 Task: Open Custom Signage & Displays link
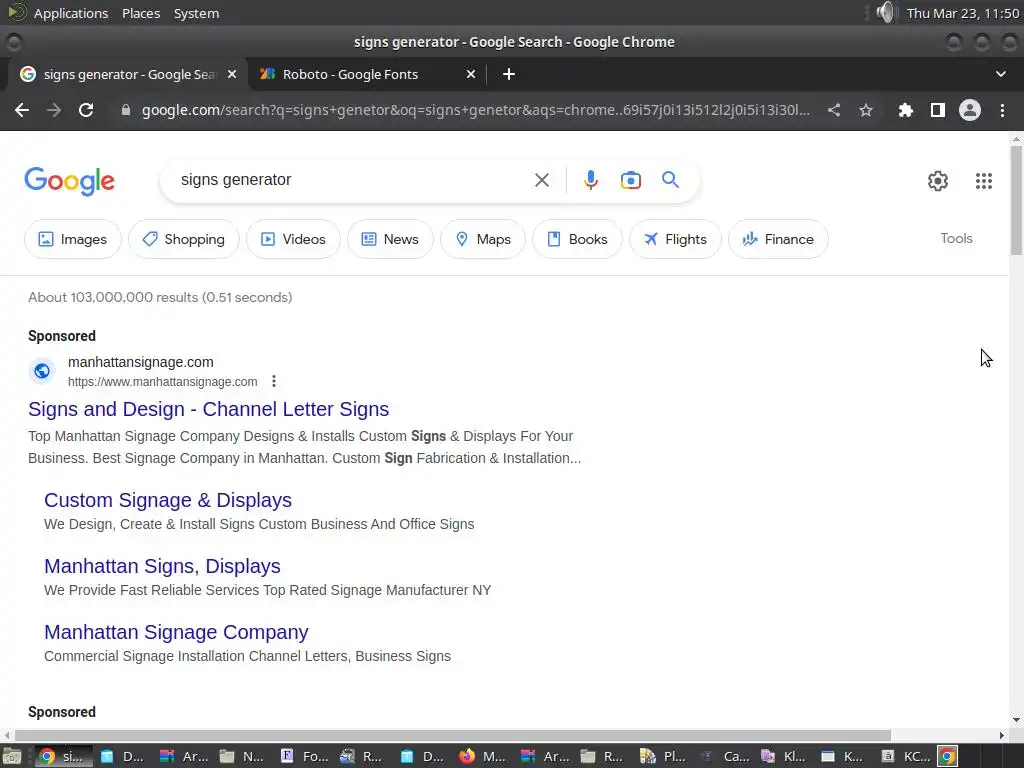pyautogui.click(x=168, y=500)
